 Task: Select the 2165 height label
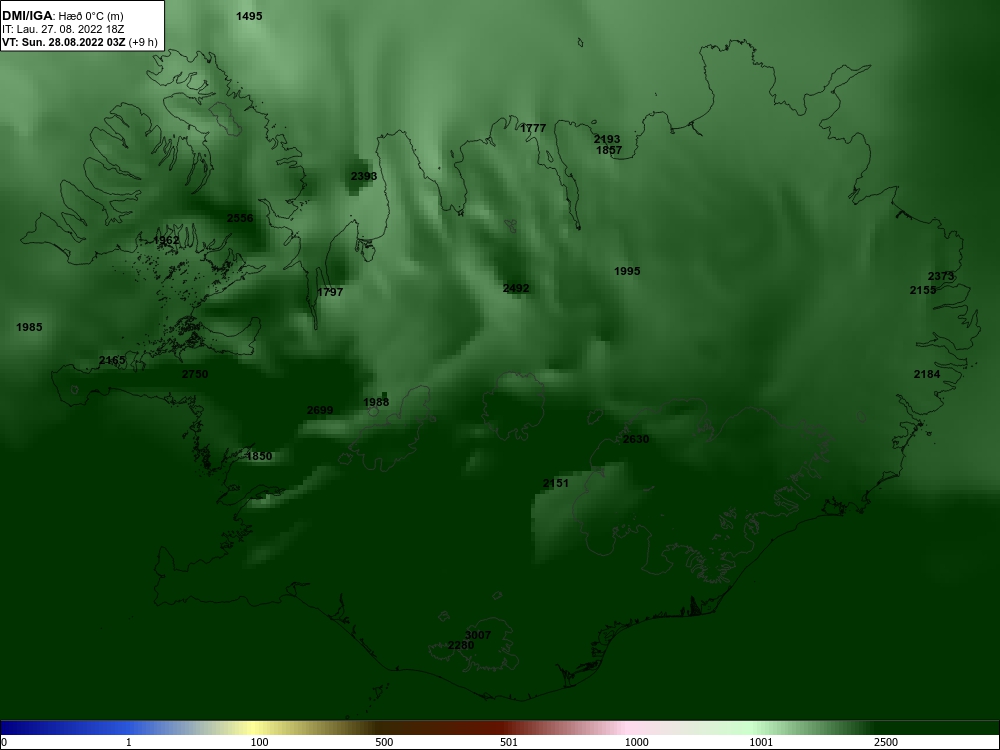112,360
